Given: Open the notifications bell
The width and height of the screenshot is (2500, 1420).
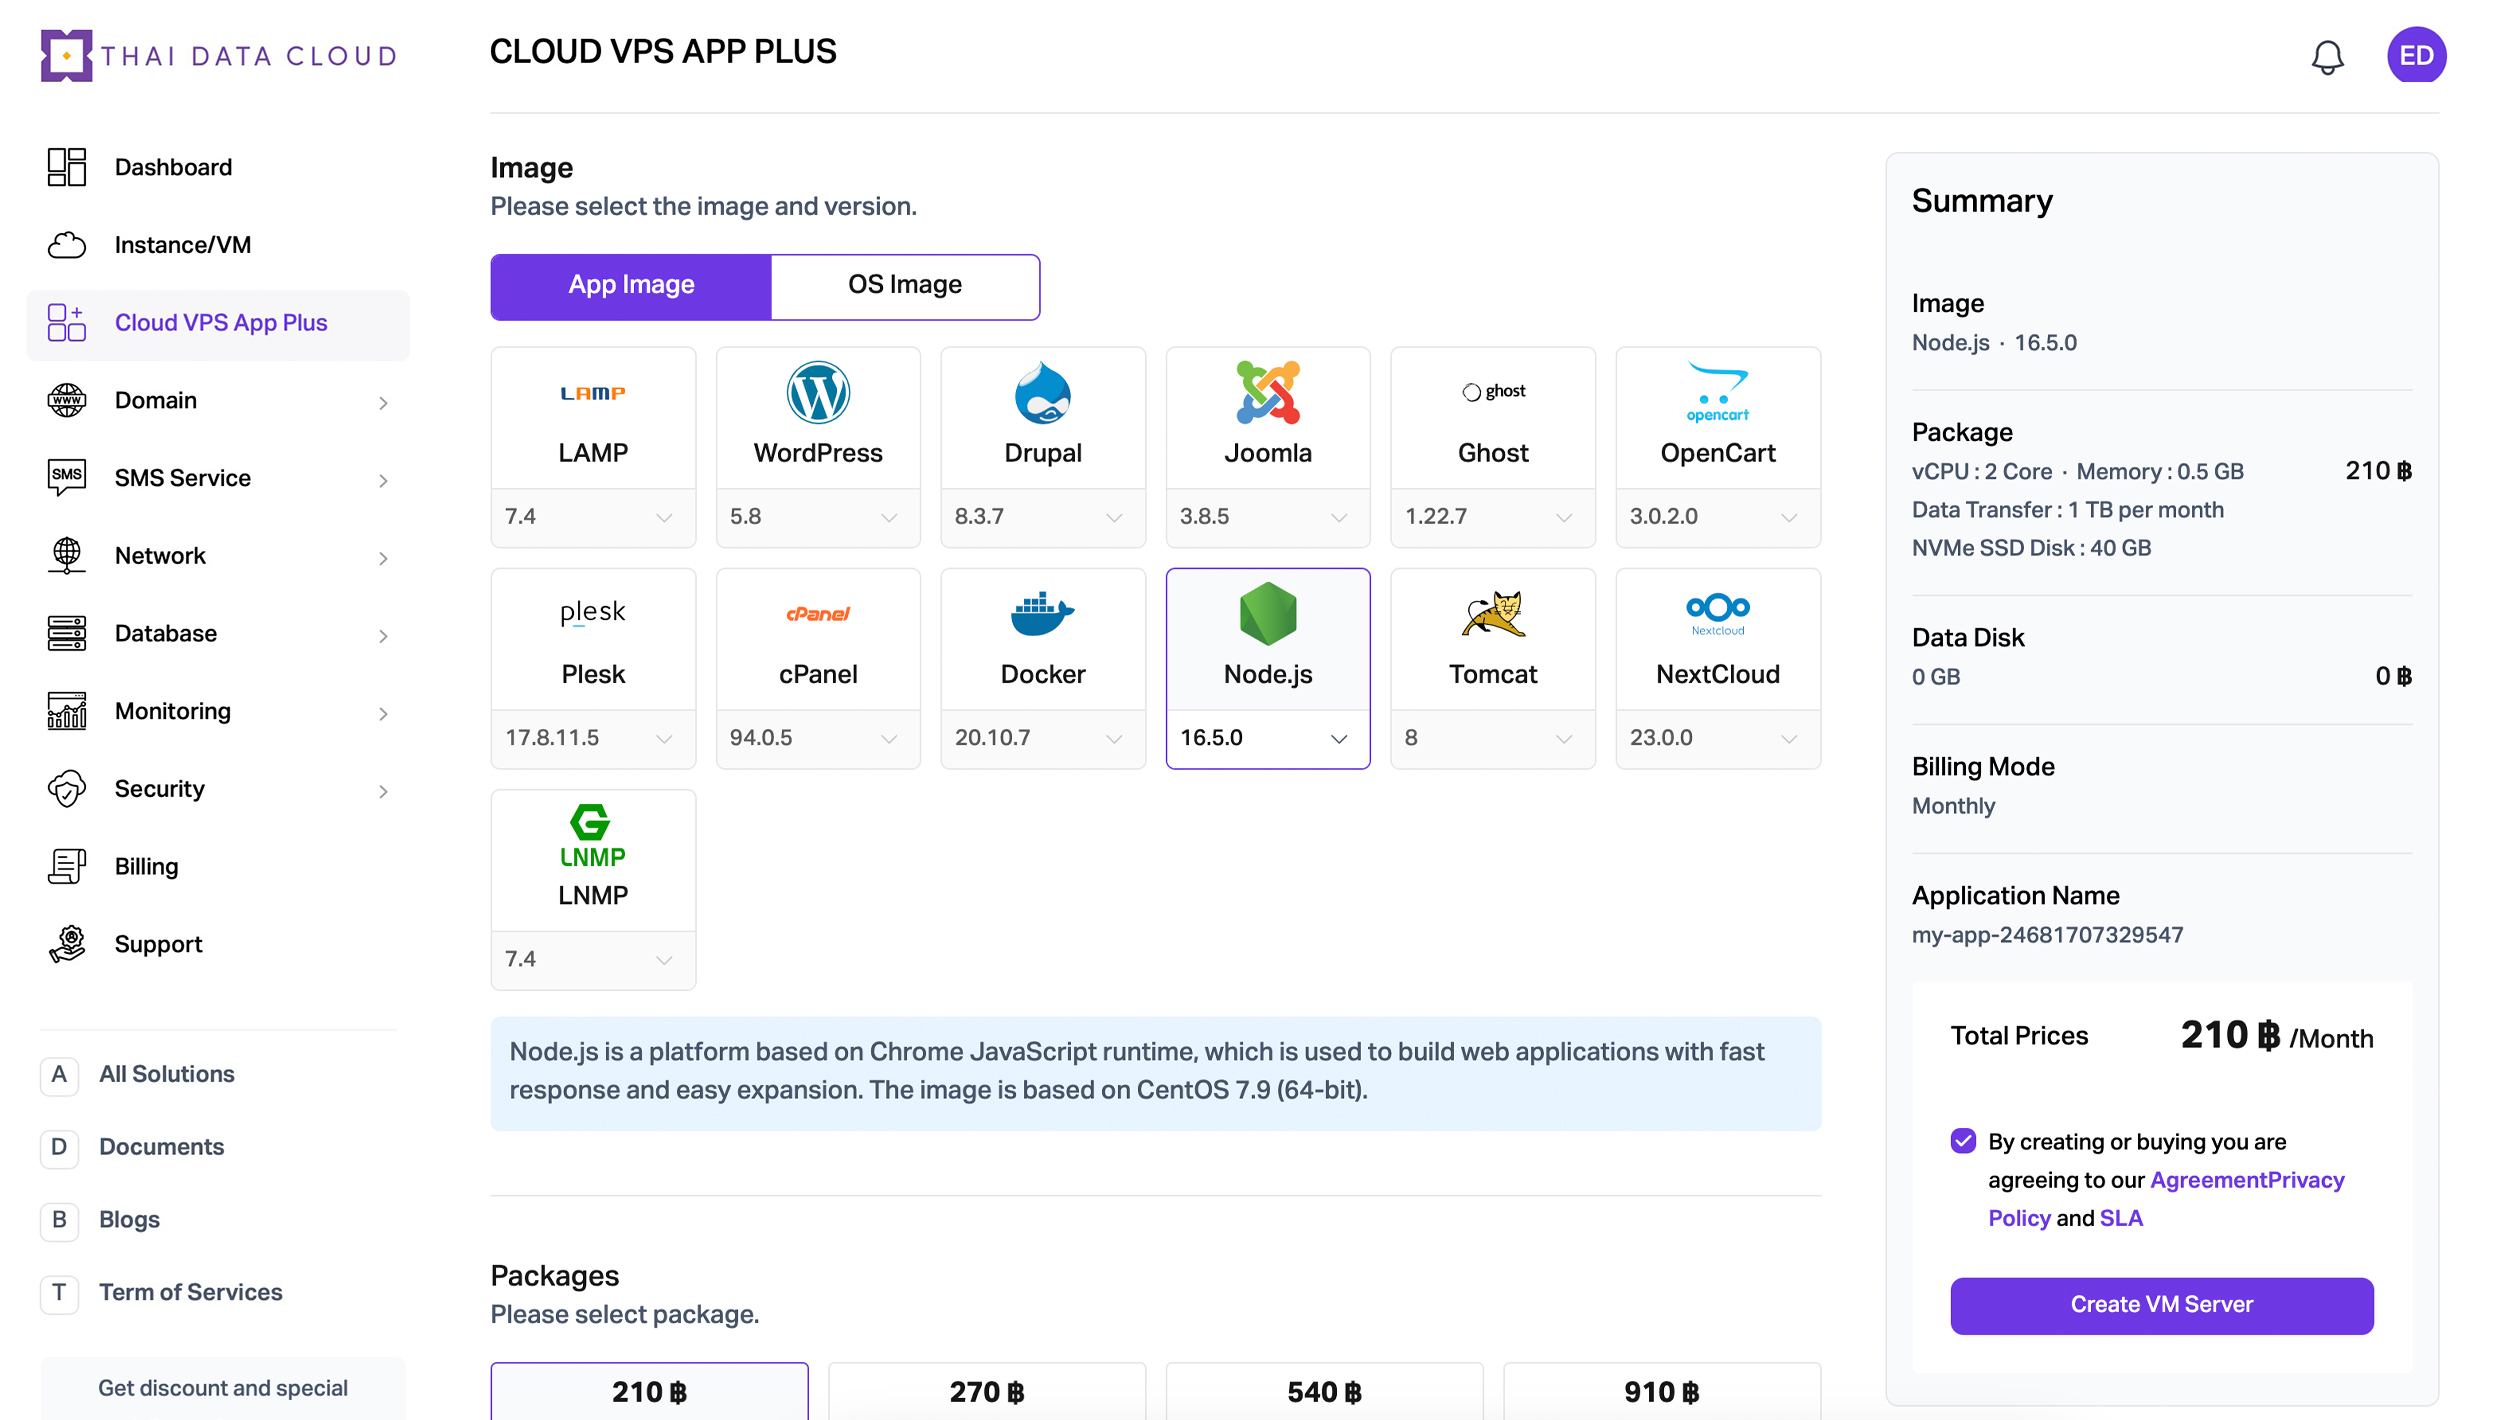Looking at the screenshot, I should 2327,56.
